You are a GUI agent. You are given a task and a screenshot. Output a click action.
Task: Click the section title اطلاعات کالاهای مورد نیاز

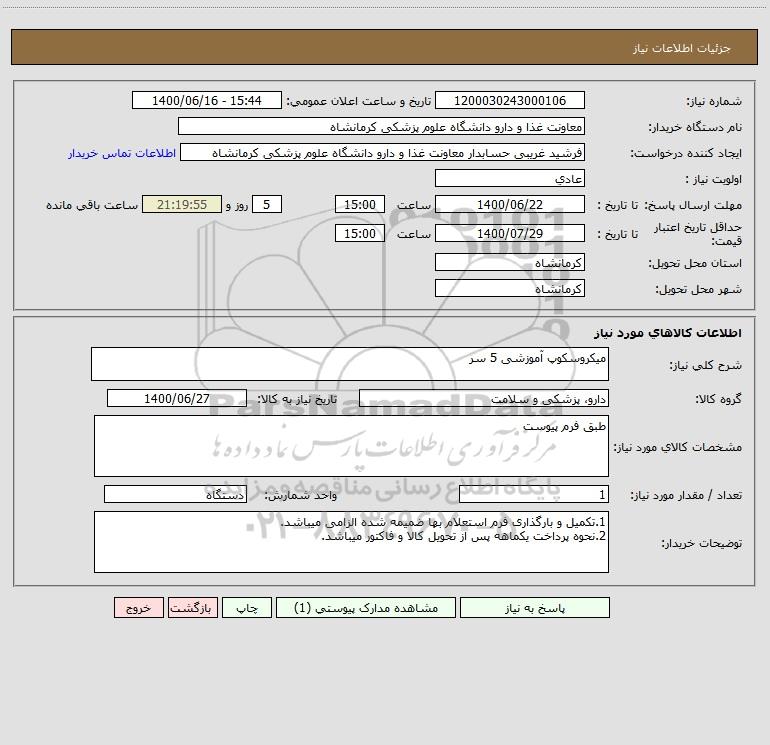pos(668,333)
